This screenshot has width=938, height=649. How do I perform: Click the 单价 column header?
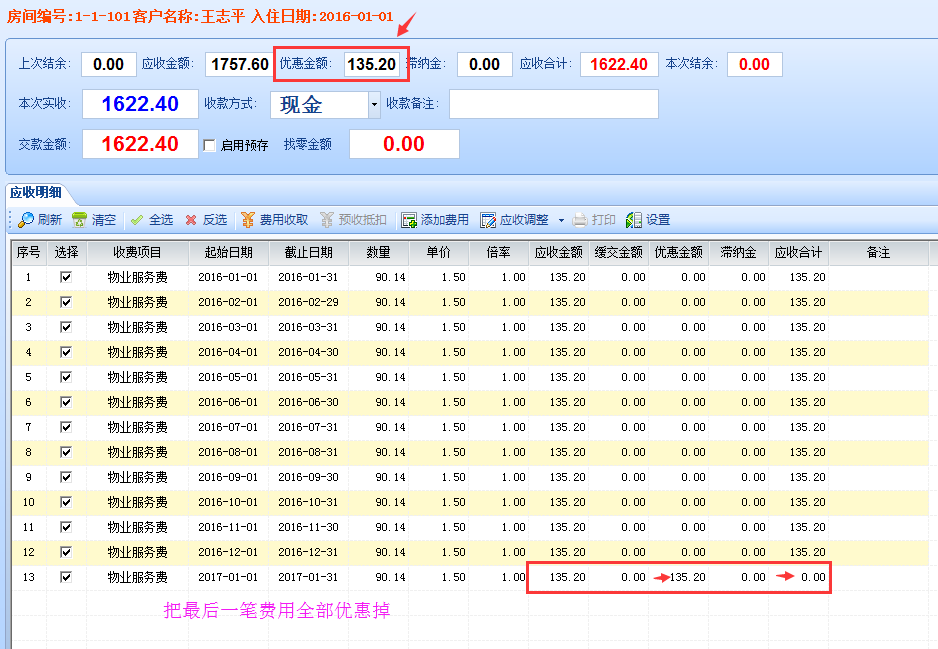(438, 253)
